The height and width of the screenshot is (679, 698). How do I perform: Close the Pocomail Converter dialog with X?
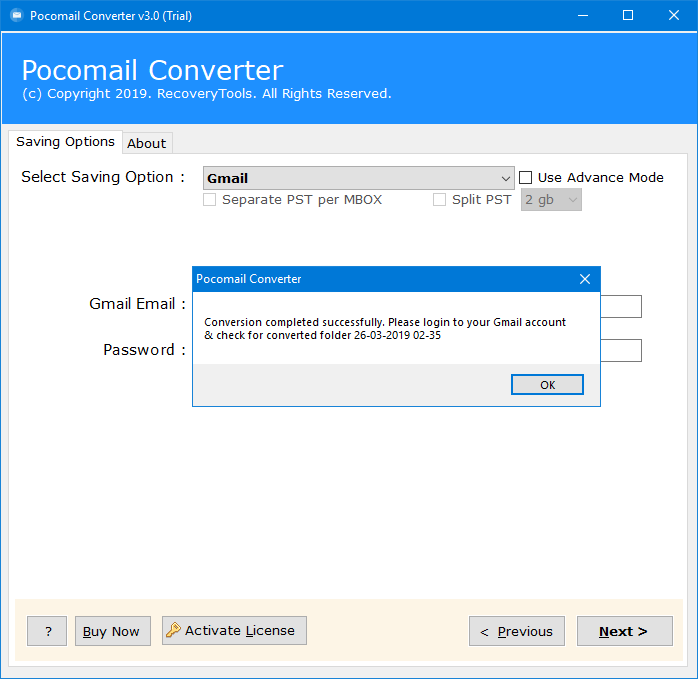[x=585, y=279]
